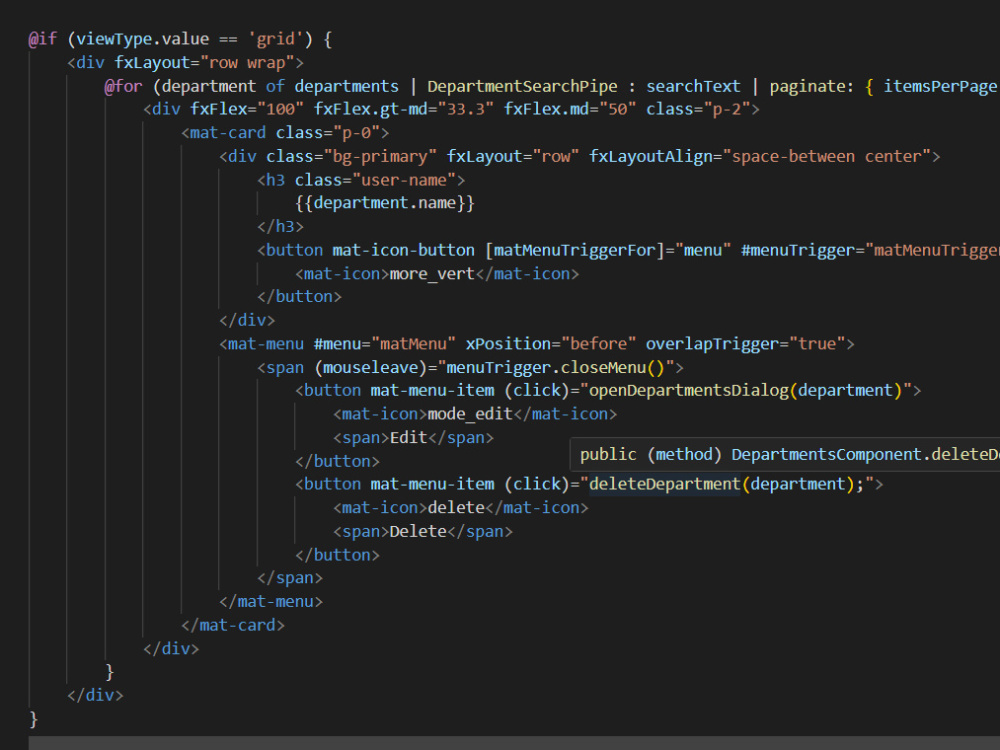The height and width of the screenshot is (750, 1000).
Task: Click the Delete span text
Action: [418, 531]
